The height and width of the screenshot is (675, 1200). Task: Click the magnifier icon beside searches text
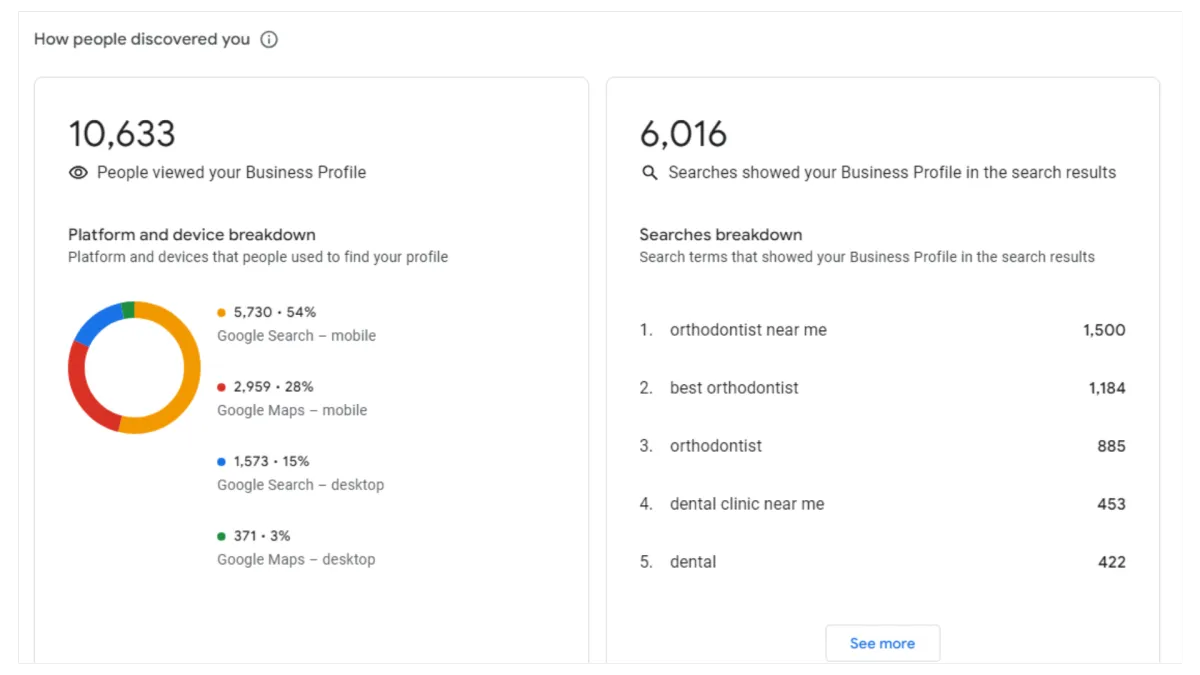click(x=650, y=173)
